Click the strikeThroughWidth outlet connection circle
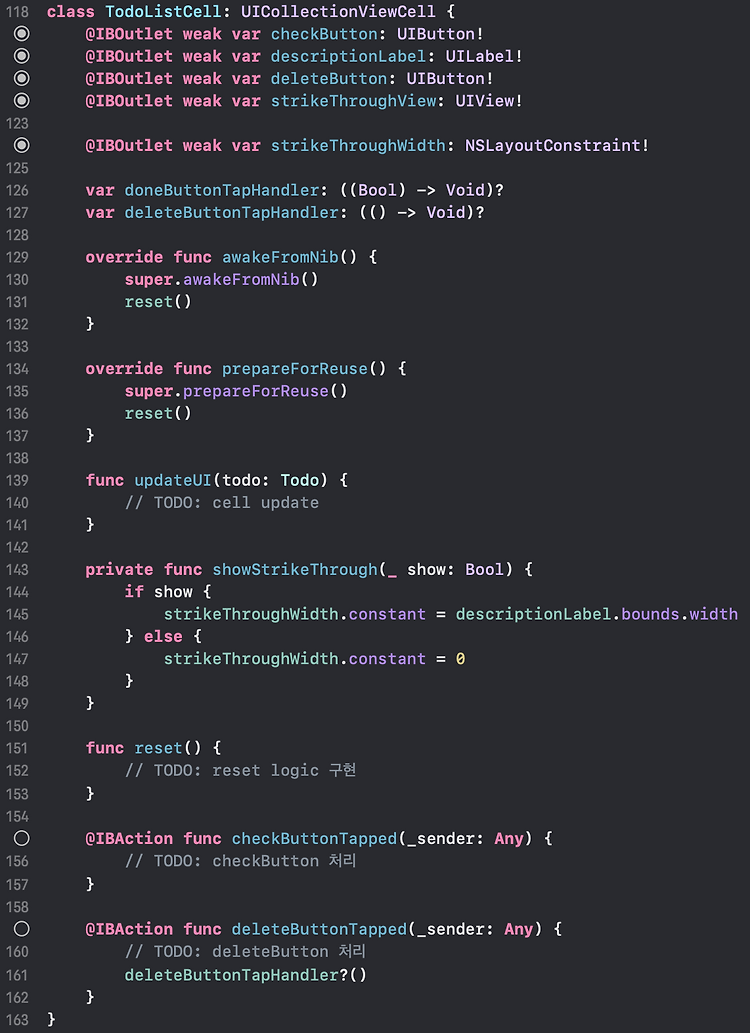The width and height of the screenshot is (750, 1033). coord(22,145)
